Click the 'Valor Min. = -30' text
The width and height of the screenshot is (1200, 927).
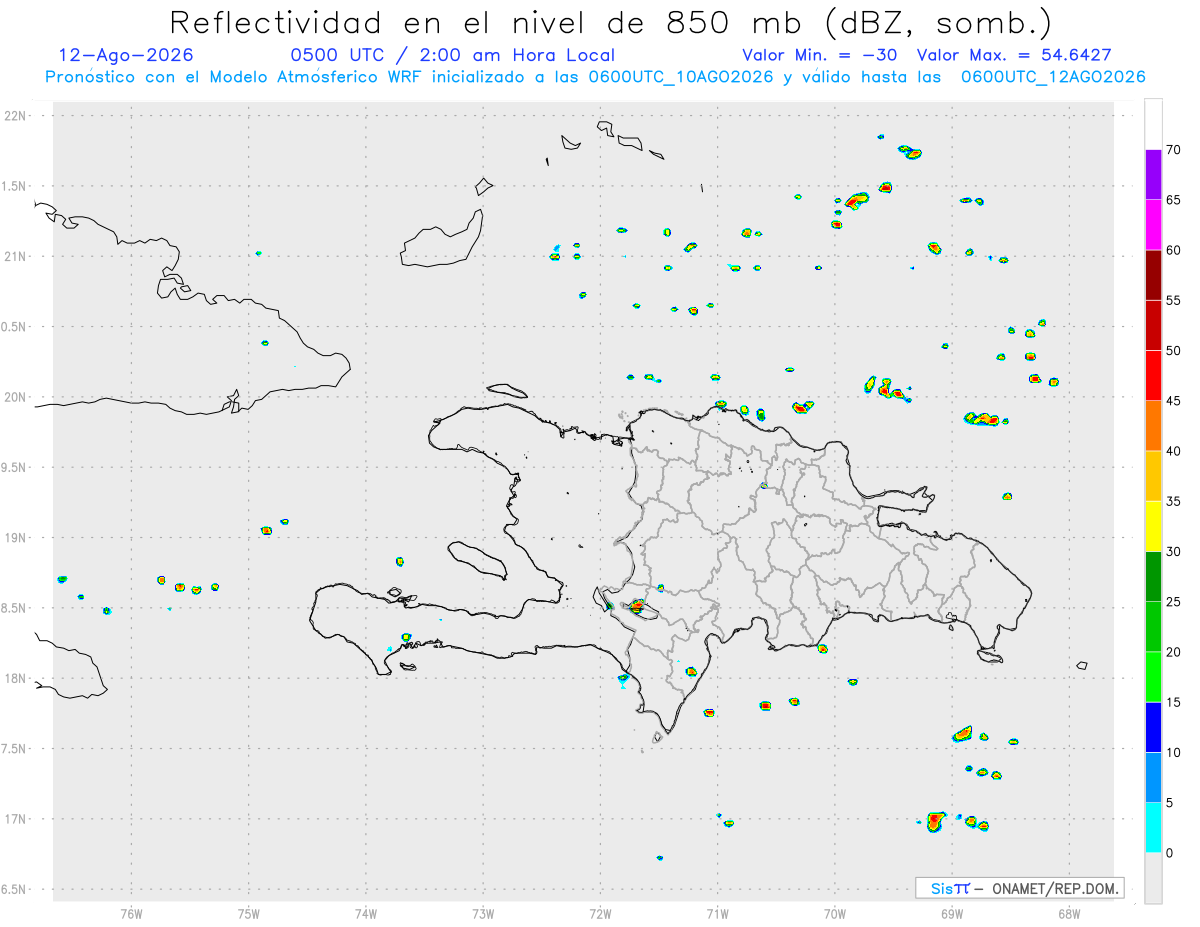[x=819, y=55]
